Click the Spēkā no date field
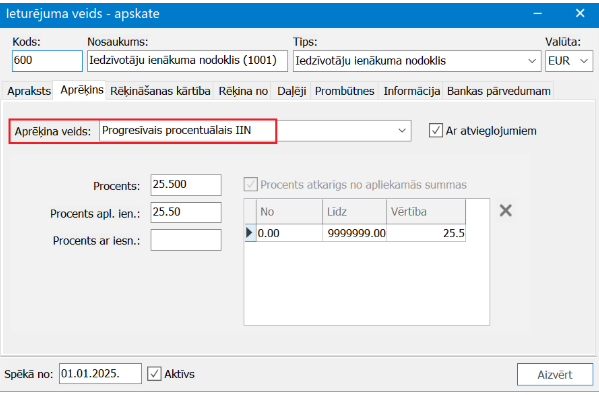The image size is (599, 395). (100, 373)
